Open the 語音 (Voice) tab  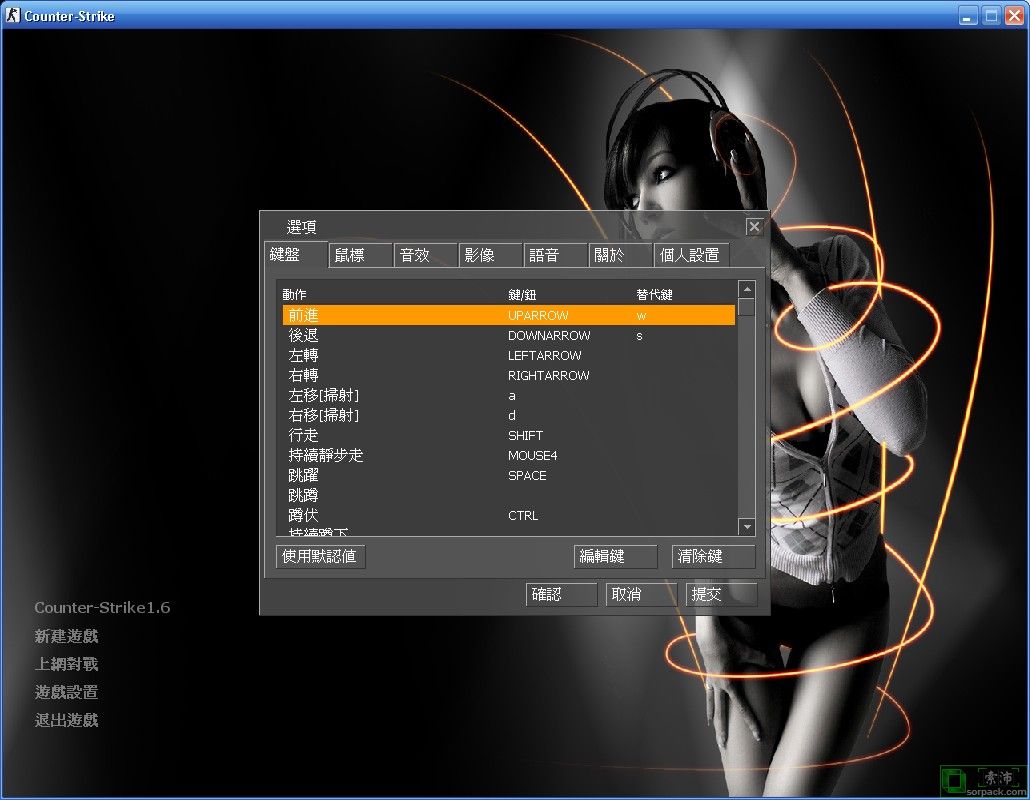tap(555, 255)
